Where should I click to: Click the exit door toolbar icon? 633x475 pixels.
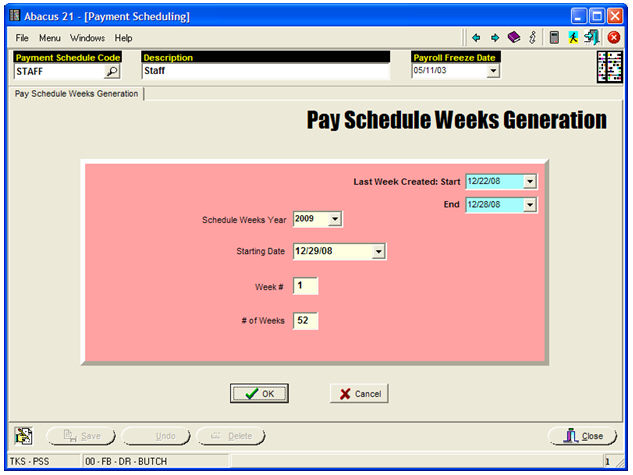(592, 37)
